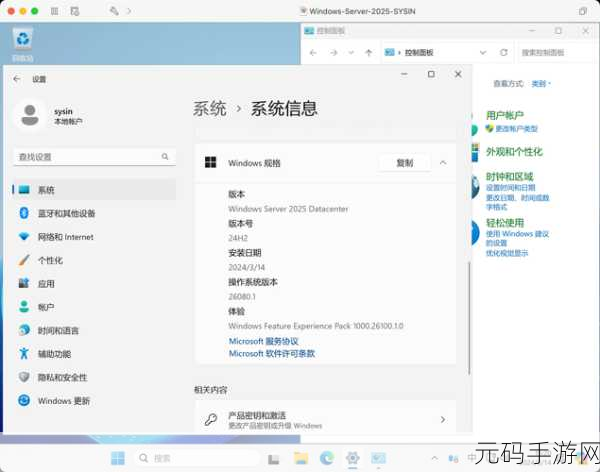Click the 26080.1 OS build value

click(x=242, y=297)
